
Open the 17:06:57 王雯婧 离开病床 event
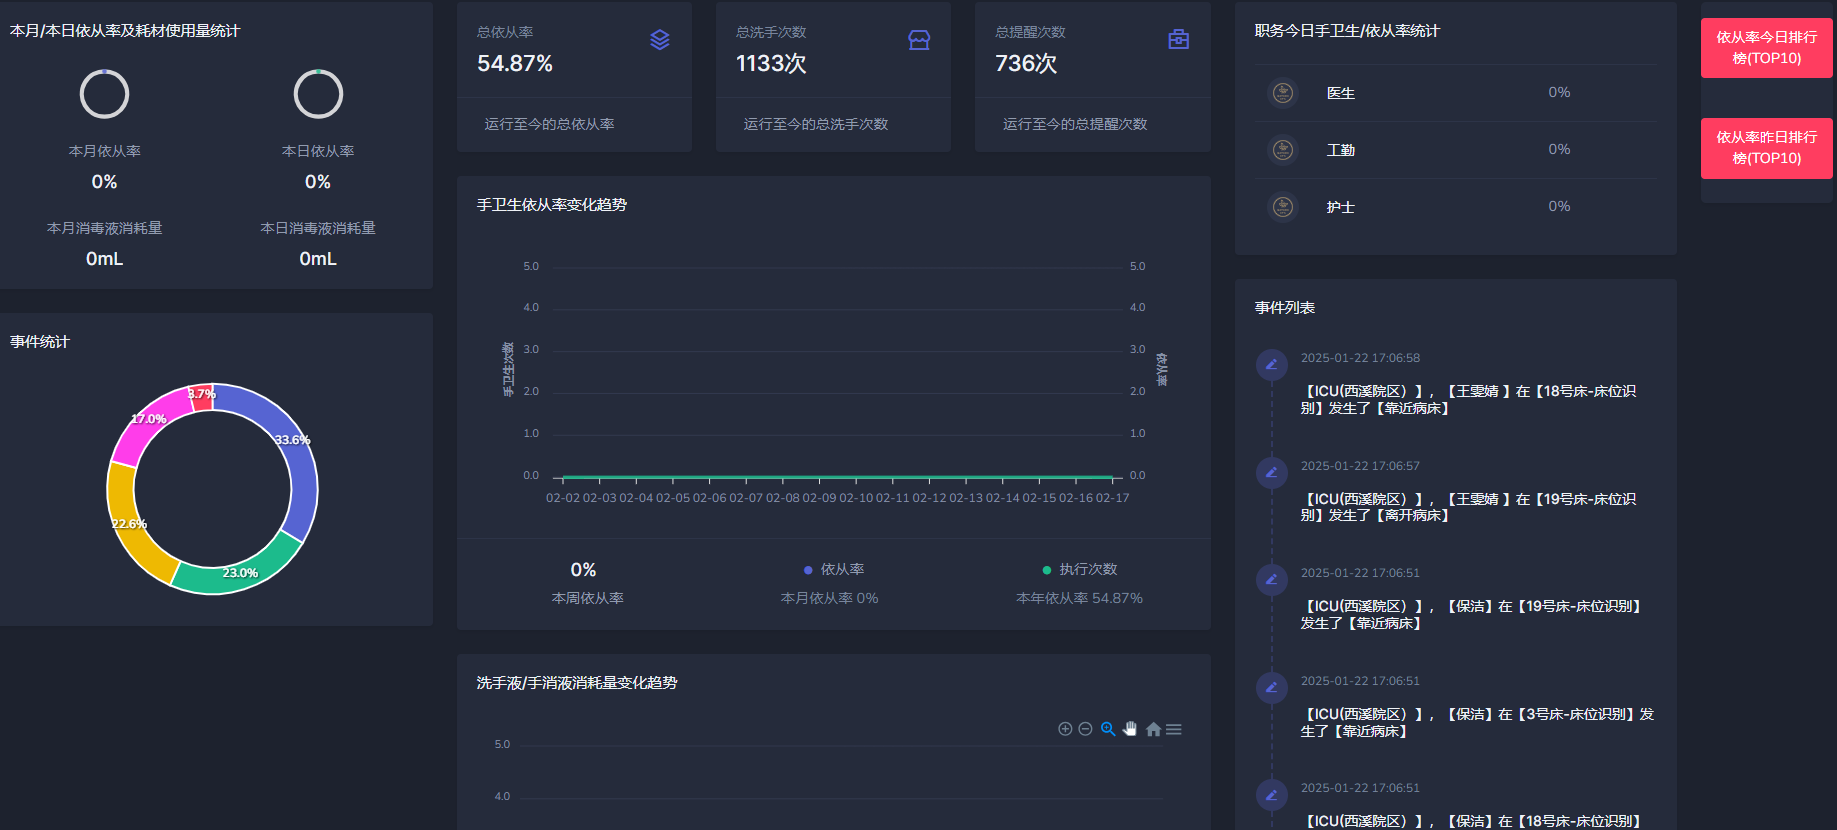click(1468, 507)
